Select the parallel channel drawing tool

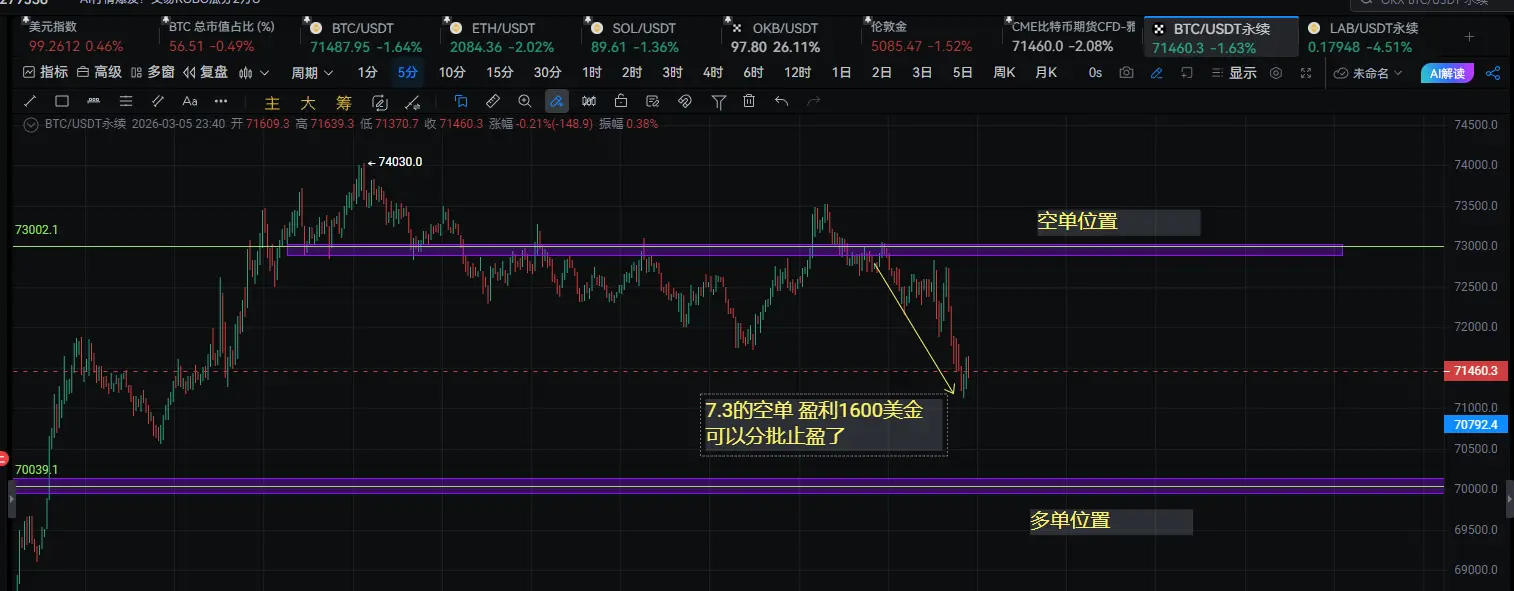click(x=158, y=101)
